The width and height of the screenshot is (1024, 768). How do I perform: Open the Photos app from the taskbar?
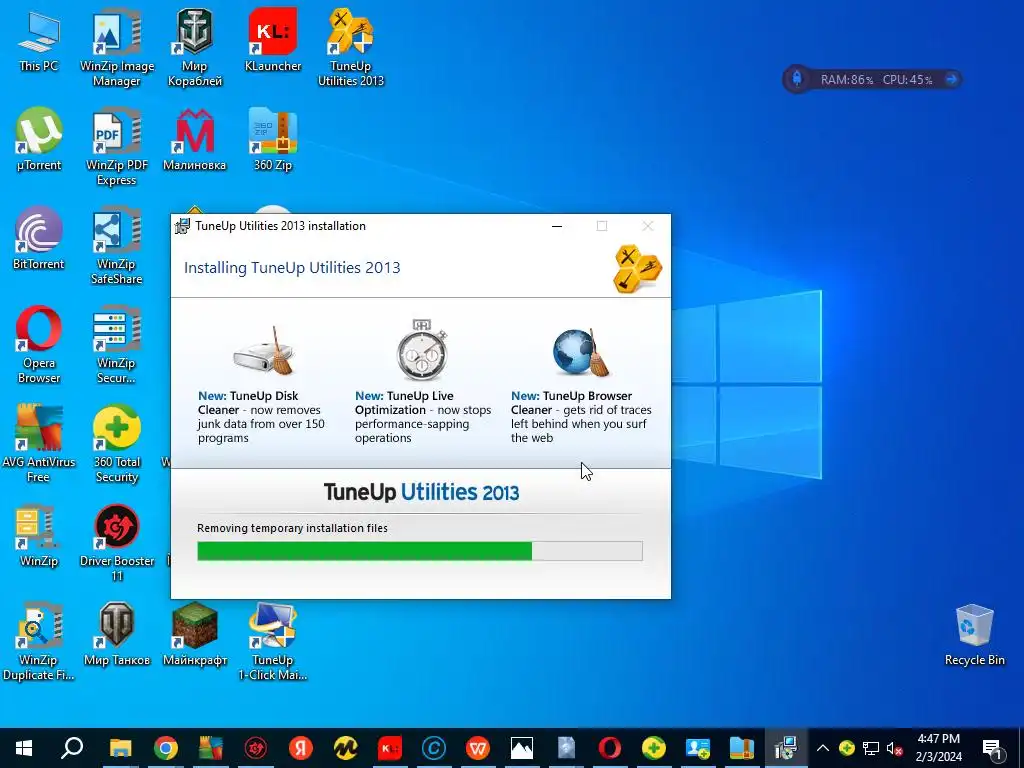coord(522,748)
